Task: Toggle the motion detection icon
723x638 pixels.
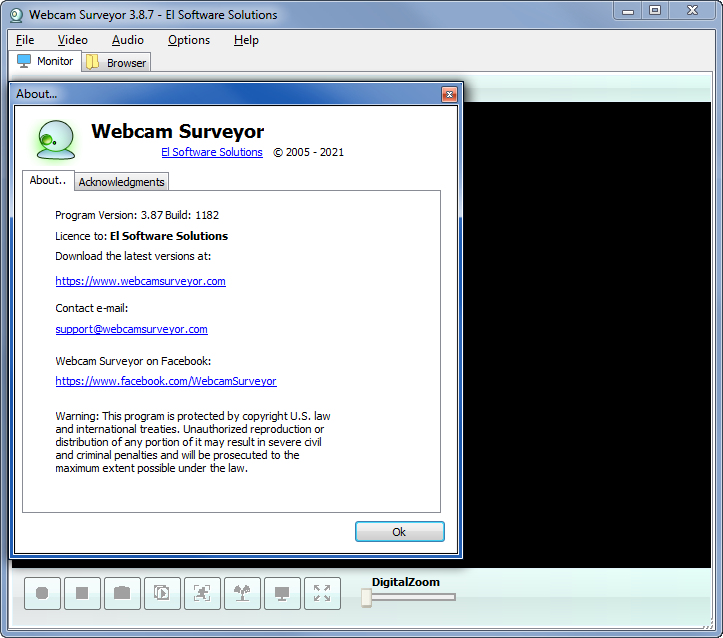Action: pyautogui.click(x=202, y=593)
